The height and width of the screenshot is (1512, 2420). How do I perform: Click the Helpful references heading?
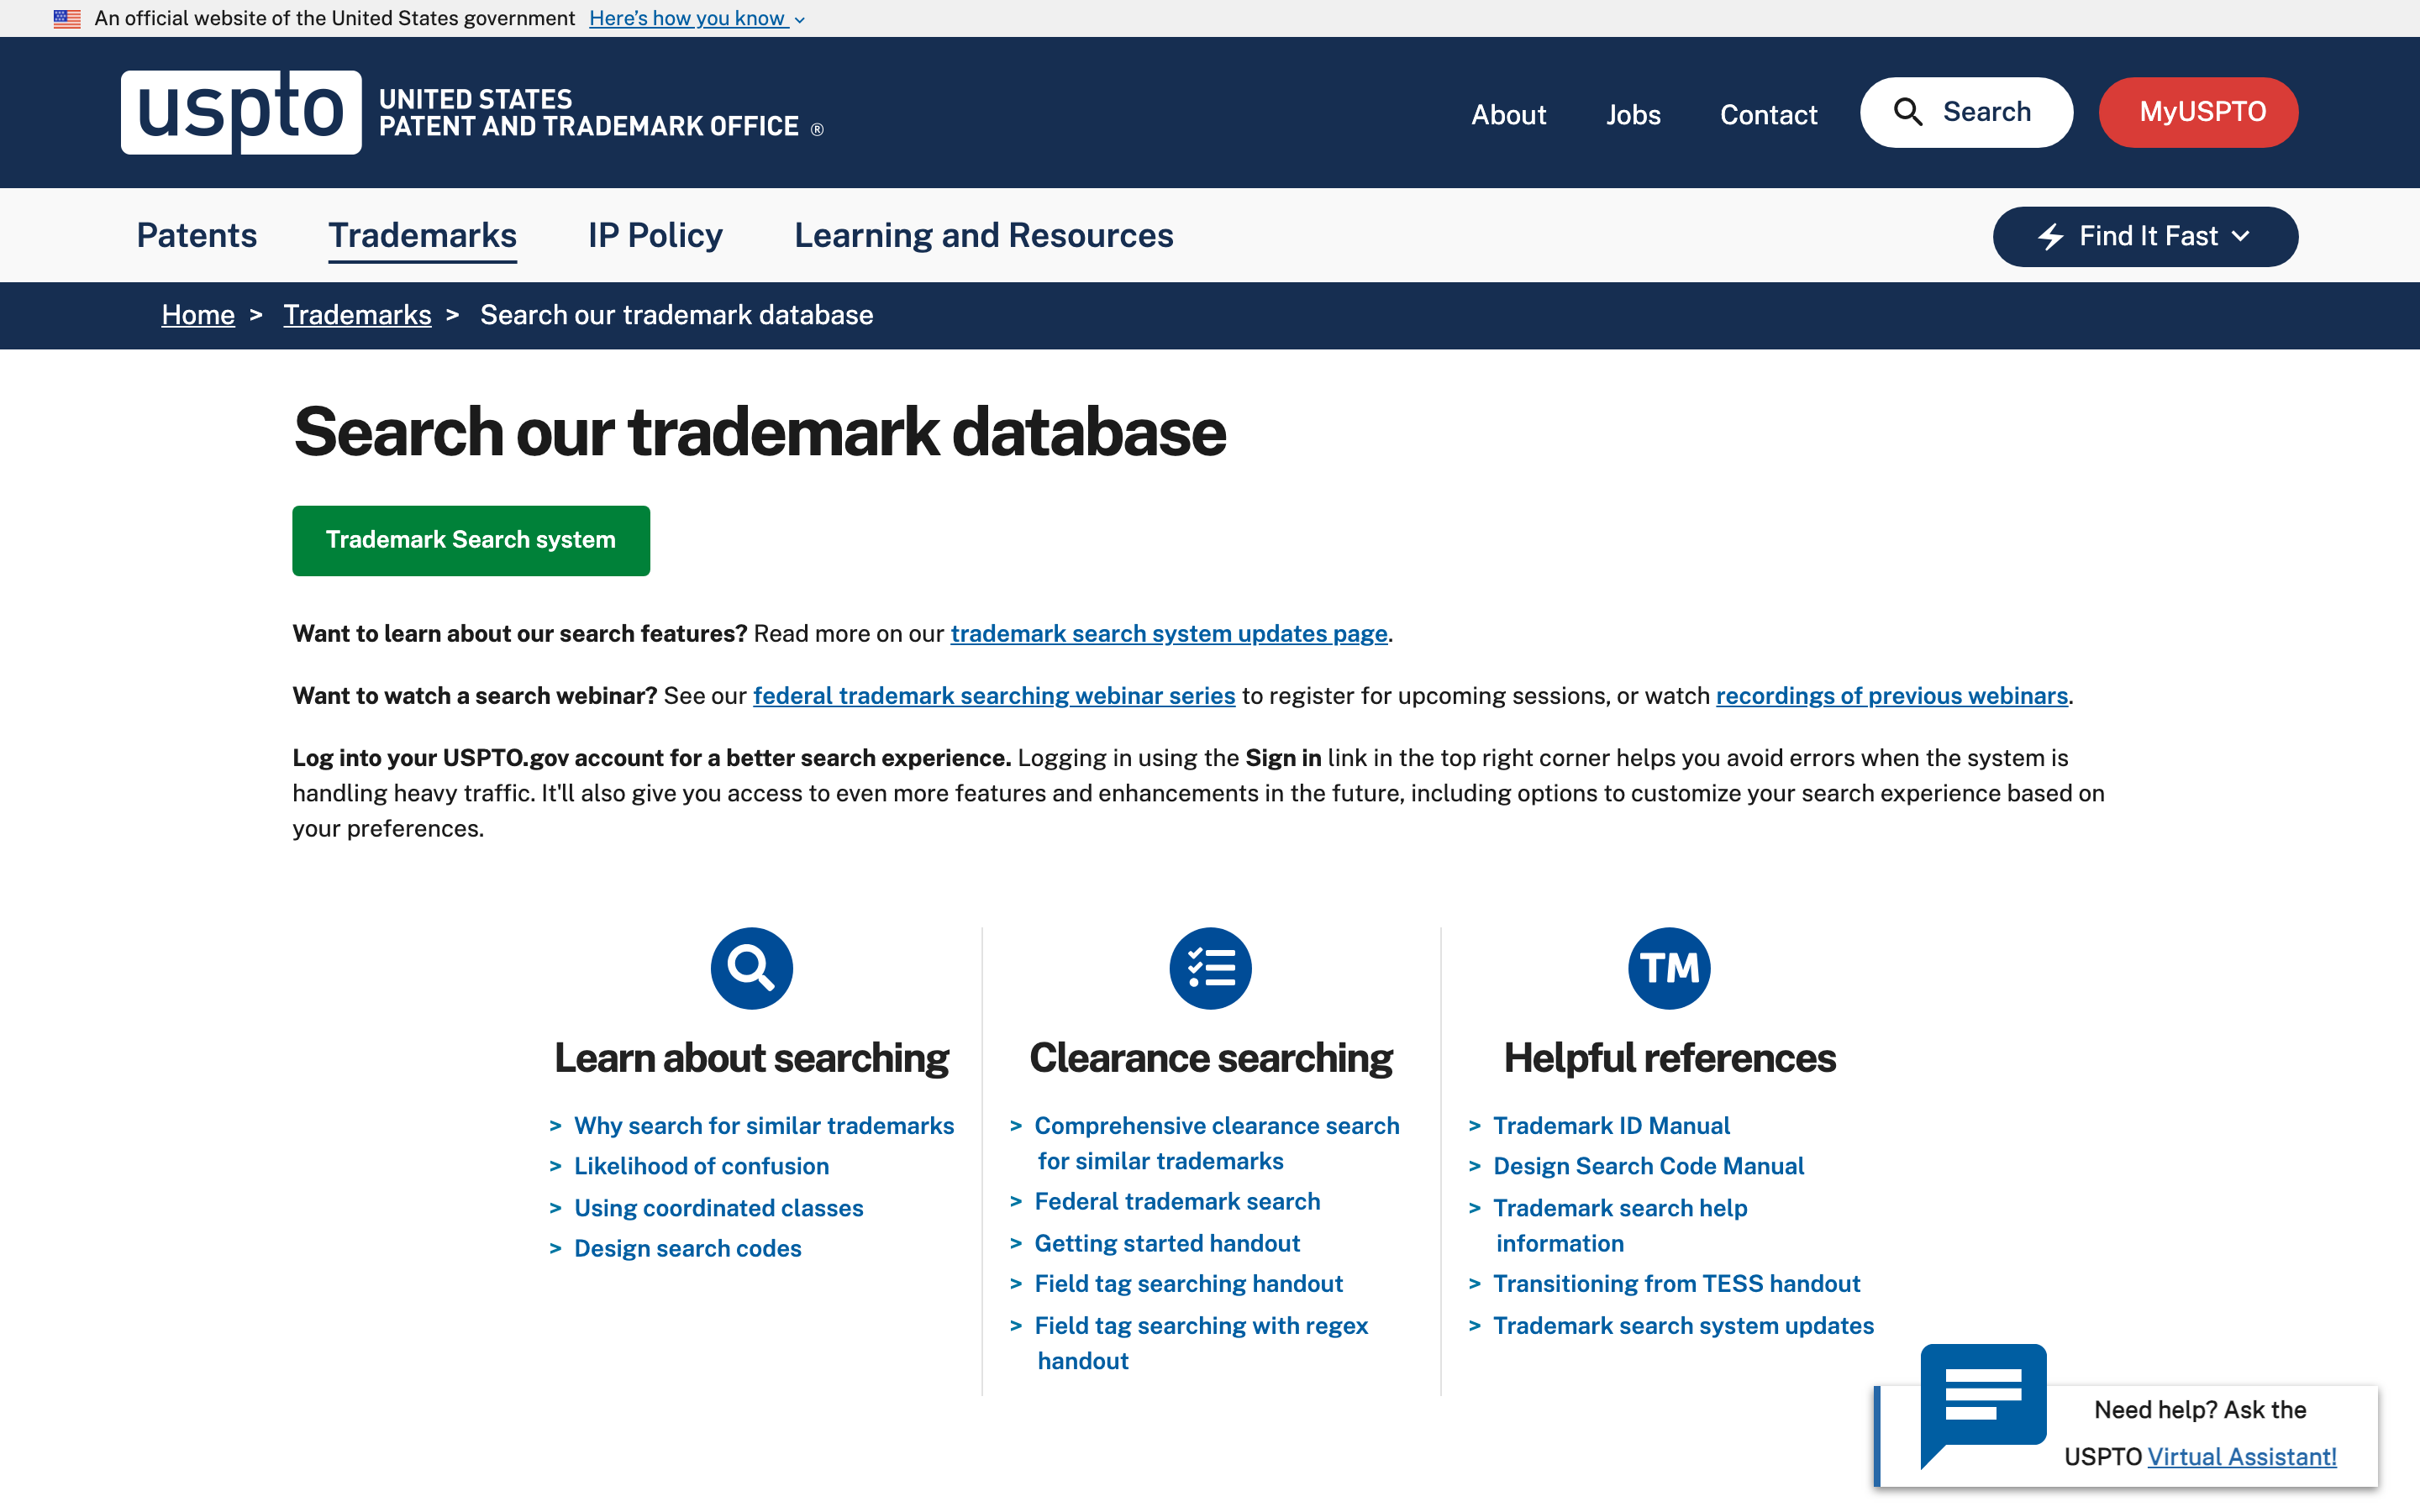[1669, 1058]
